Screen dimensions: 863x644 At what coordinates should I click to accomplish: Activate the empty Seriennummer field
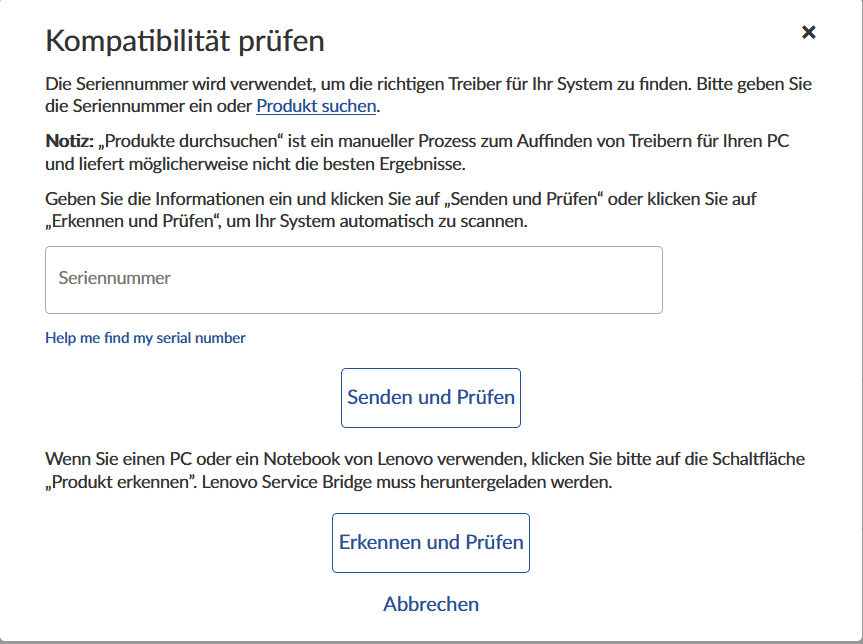tap(354, 280)
